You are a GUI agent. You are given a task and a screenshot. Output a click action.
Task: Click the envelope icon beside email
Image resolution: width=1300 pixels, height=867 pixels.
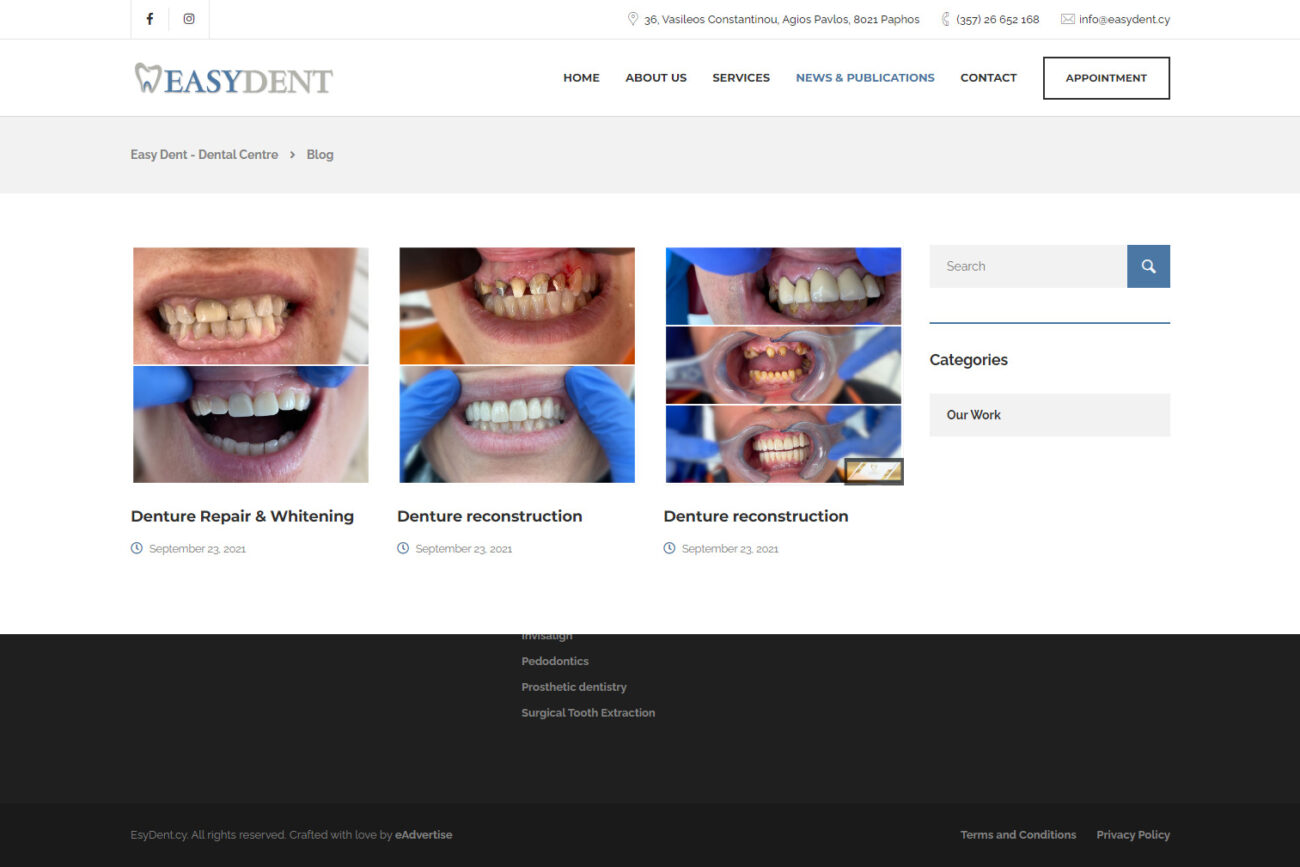click(x=1067, y=19)
